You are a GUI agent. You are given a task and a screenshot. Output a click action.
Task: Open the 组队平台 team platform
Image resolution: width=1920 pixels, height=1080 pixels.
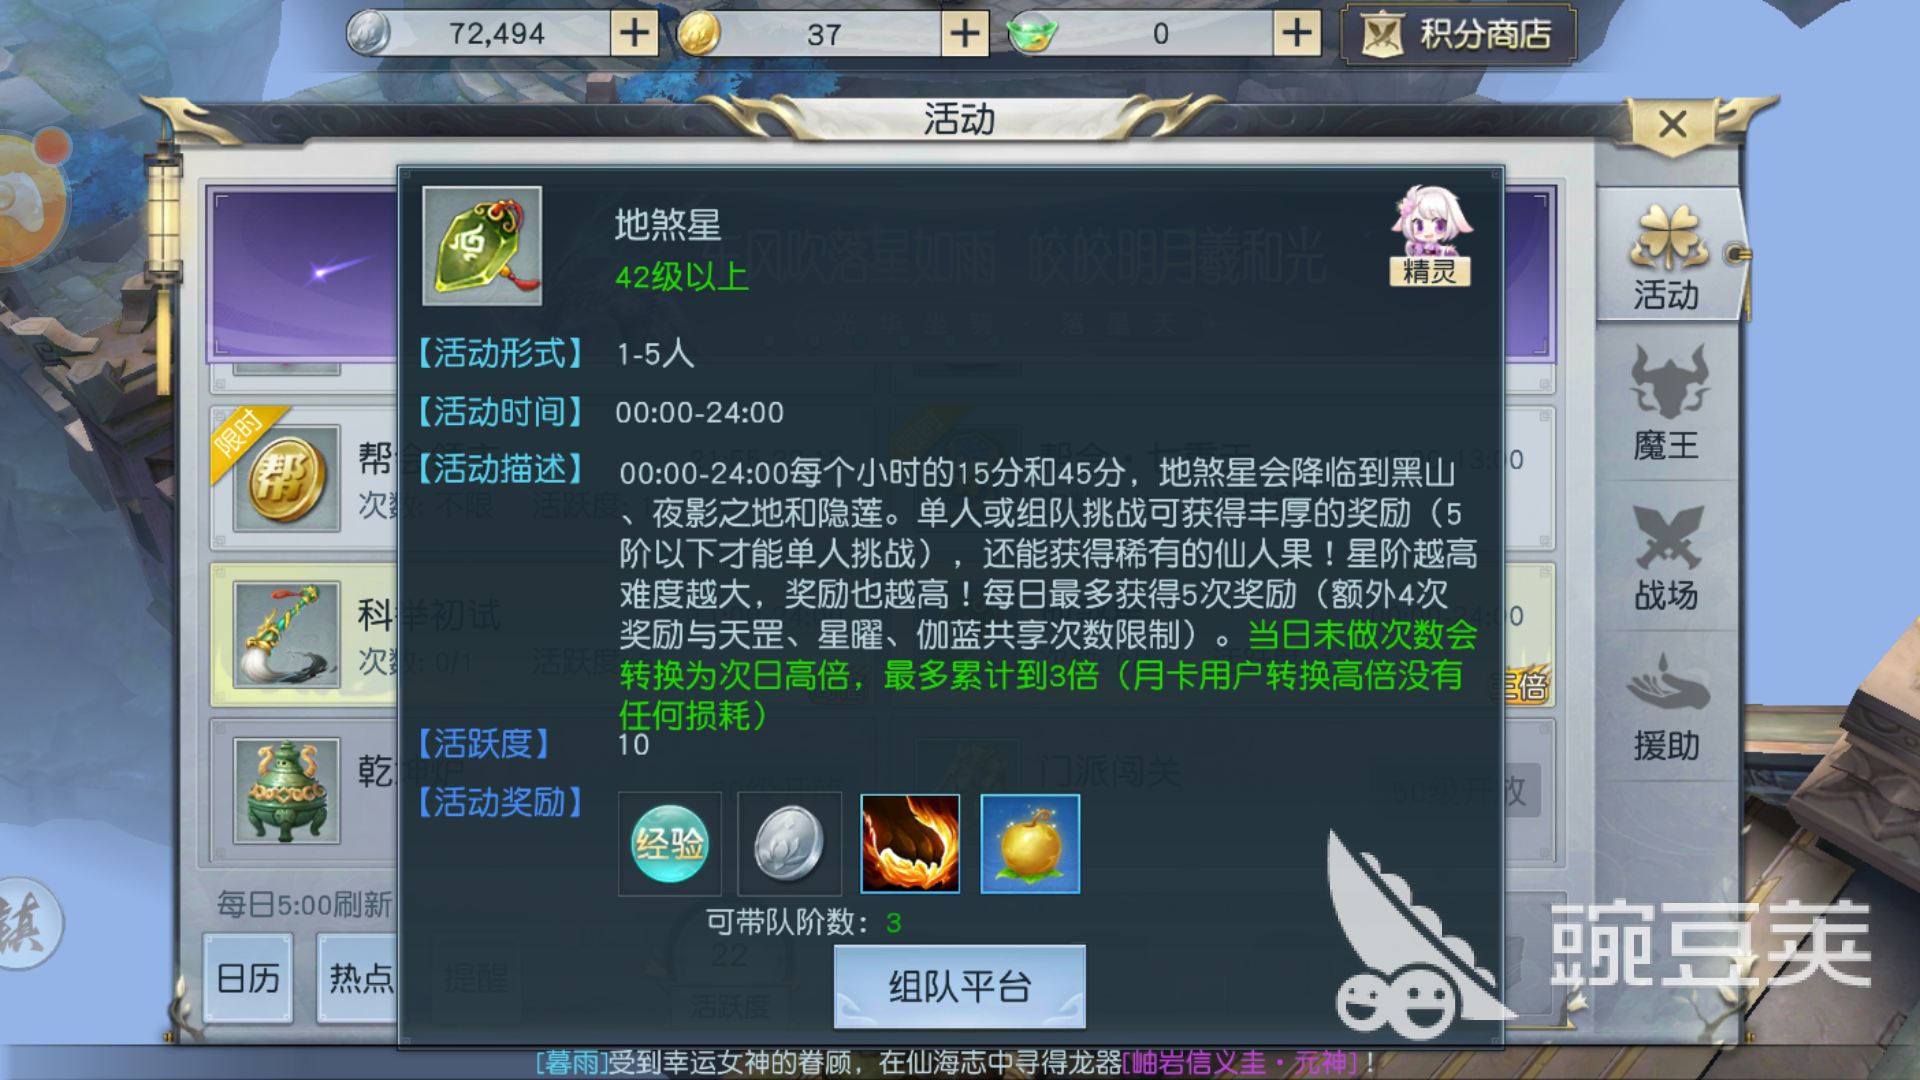(960, 986)
